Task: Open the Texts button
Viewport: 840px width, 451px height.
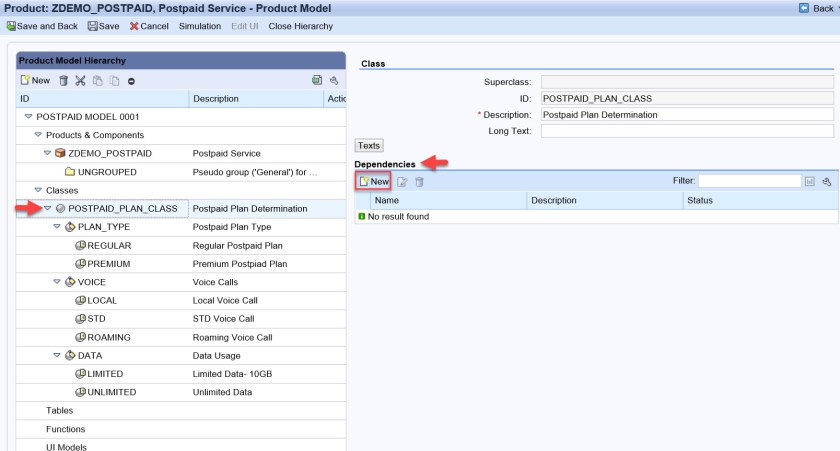Action: click(369, 145)
